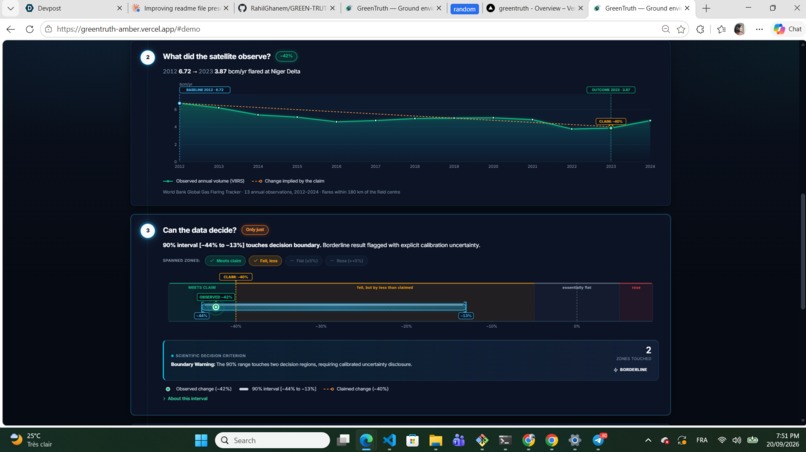Click the World Bank Global Gas Flaring Tracker text
This screenshot has height=452, width=806.
point(281,192)
